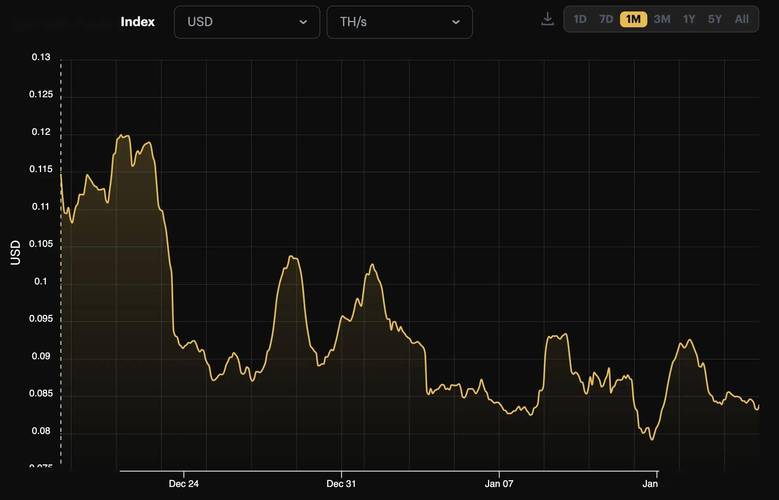Click the 0.13 y-axis tick label

click(41, 57)
